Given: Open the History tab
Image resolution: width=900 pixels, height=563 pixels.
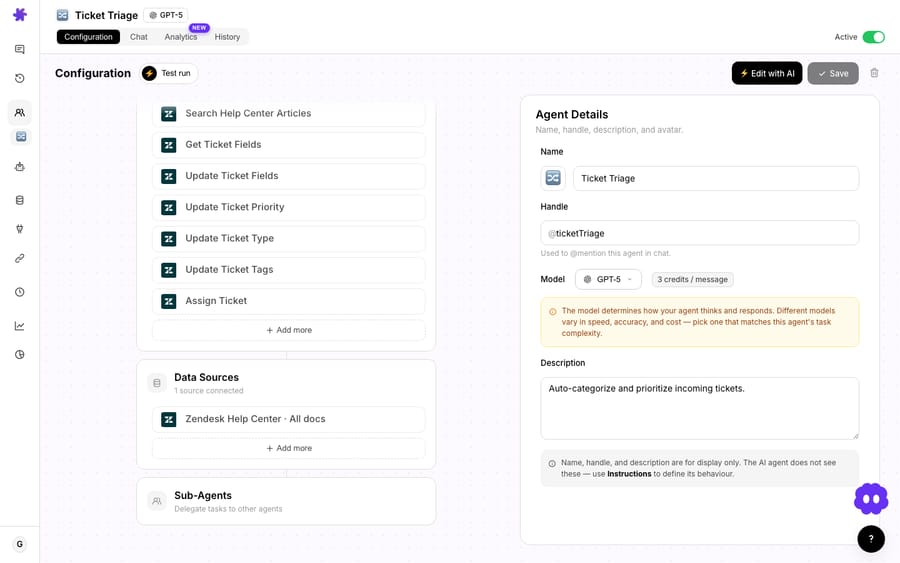Looking at the screenshot, I should click(x=227, y=37).
